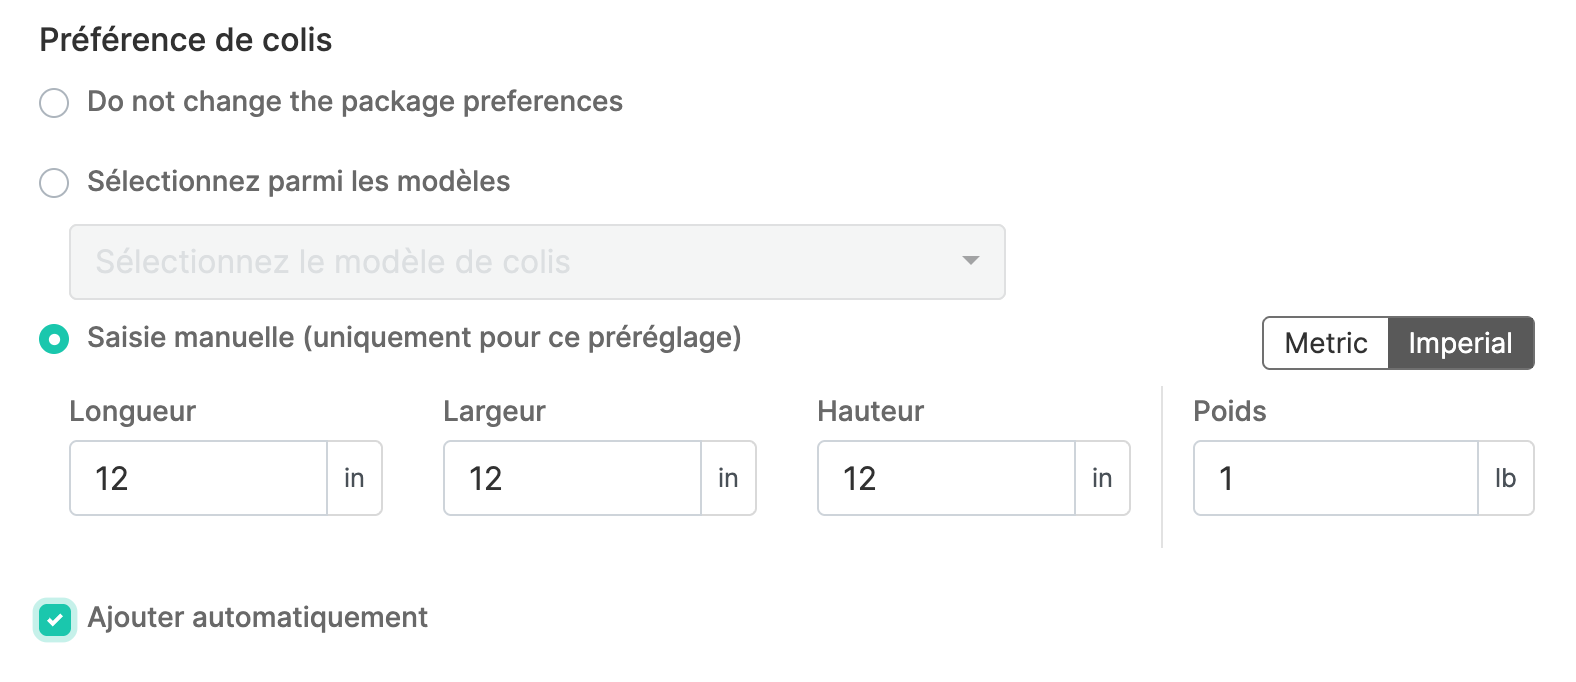Choose the "Sélectionnez parmi les modèles" radio option

tap(54, 182)
